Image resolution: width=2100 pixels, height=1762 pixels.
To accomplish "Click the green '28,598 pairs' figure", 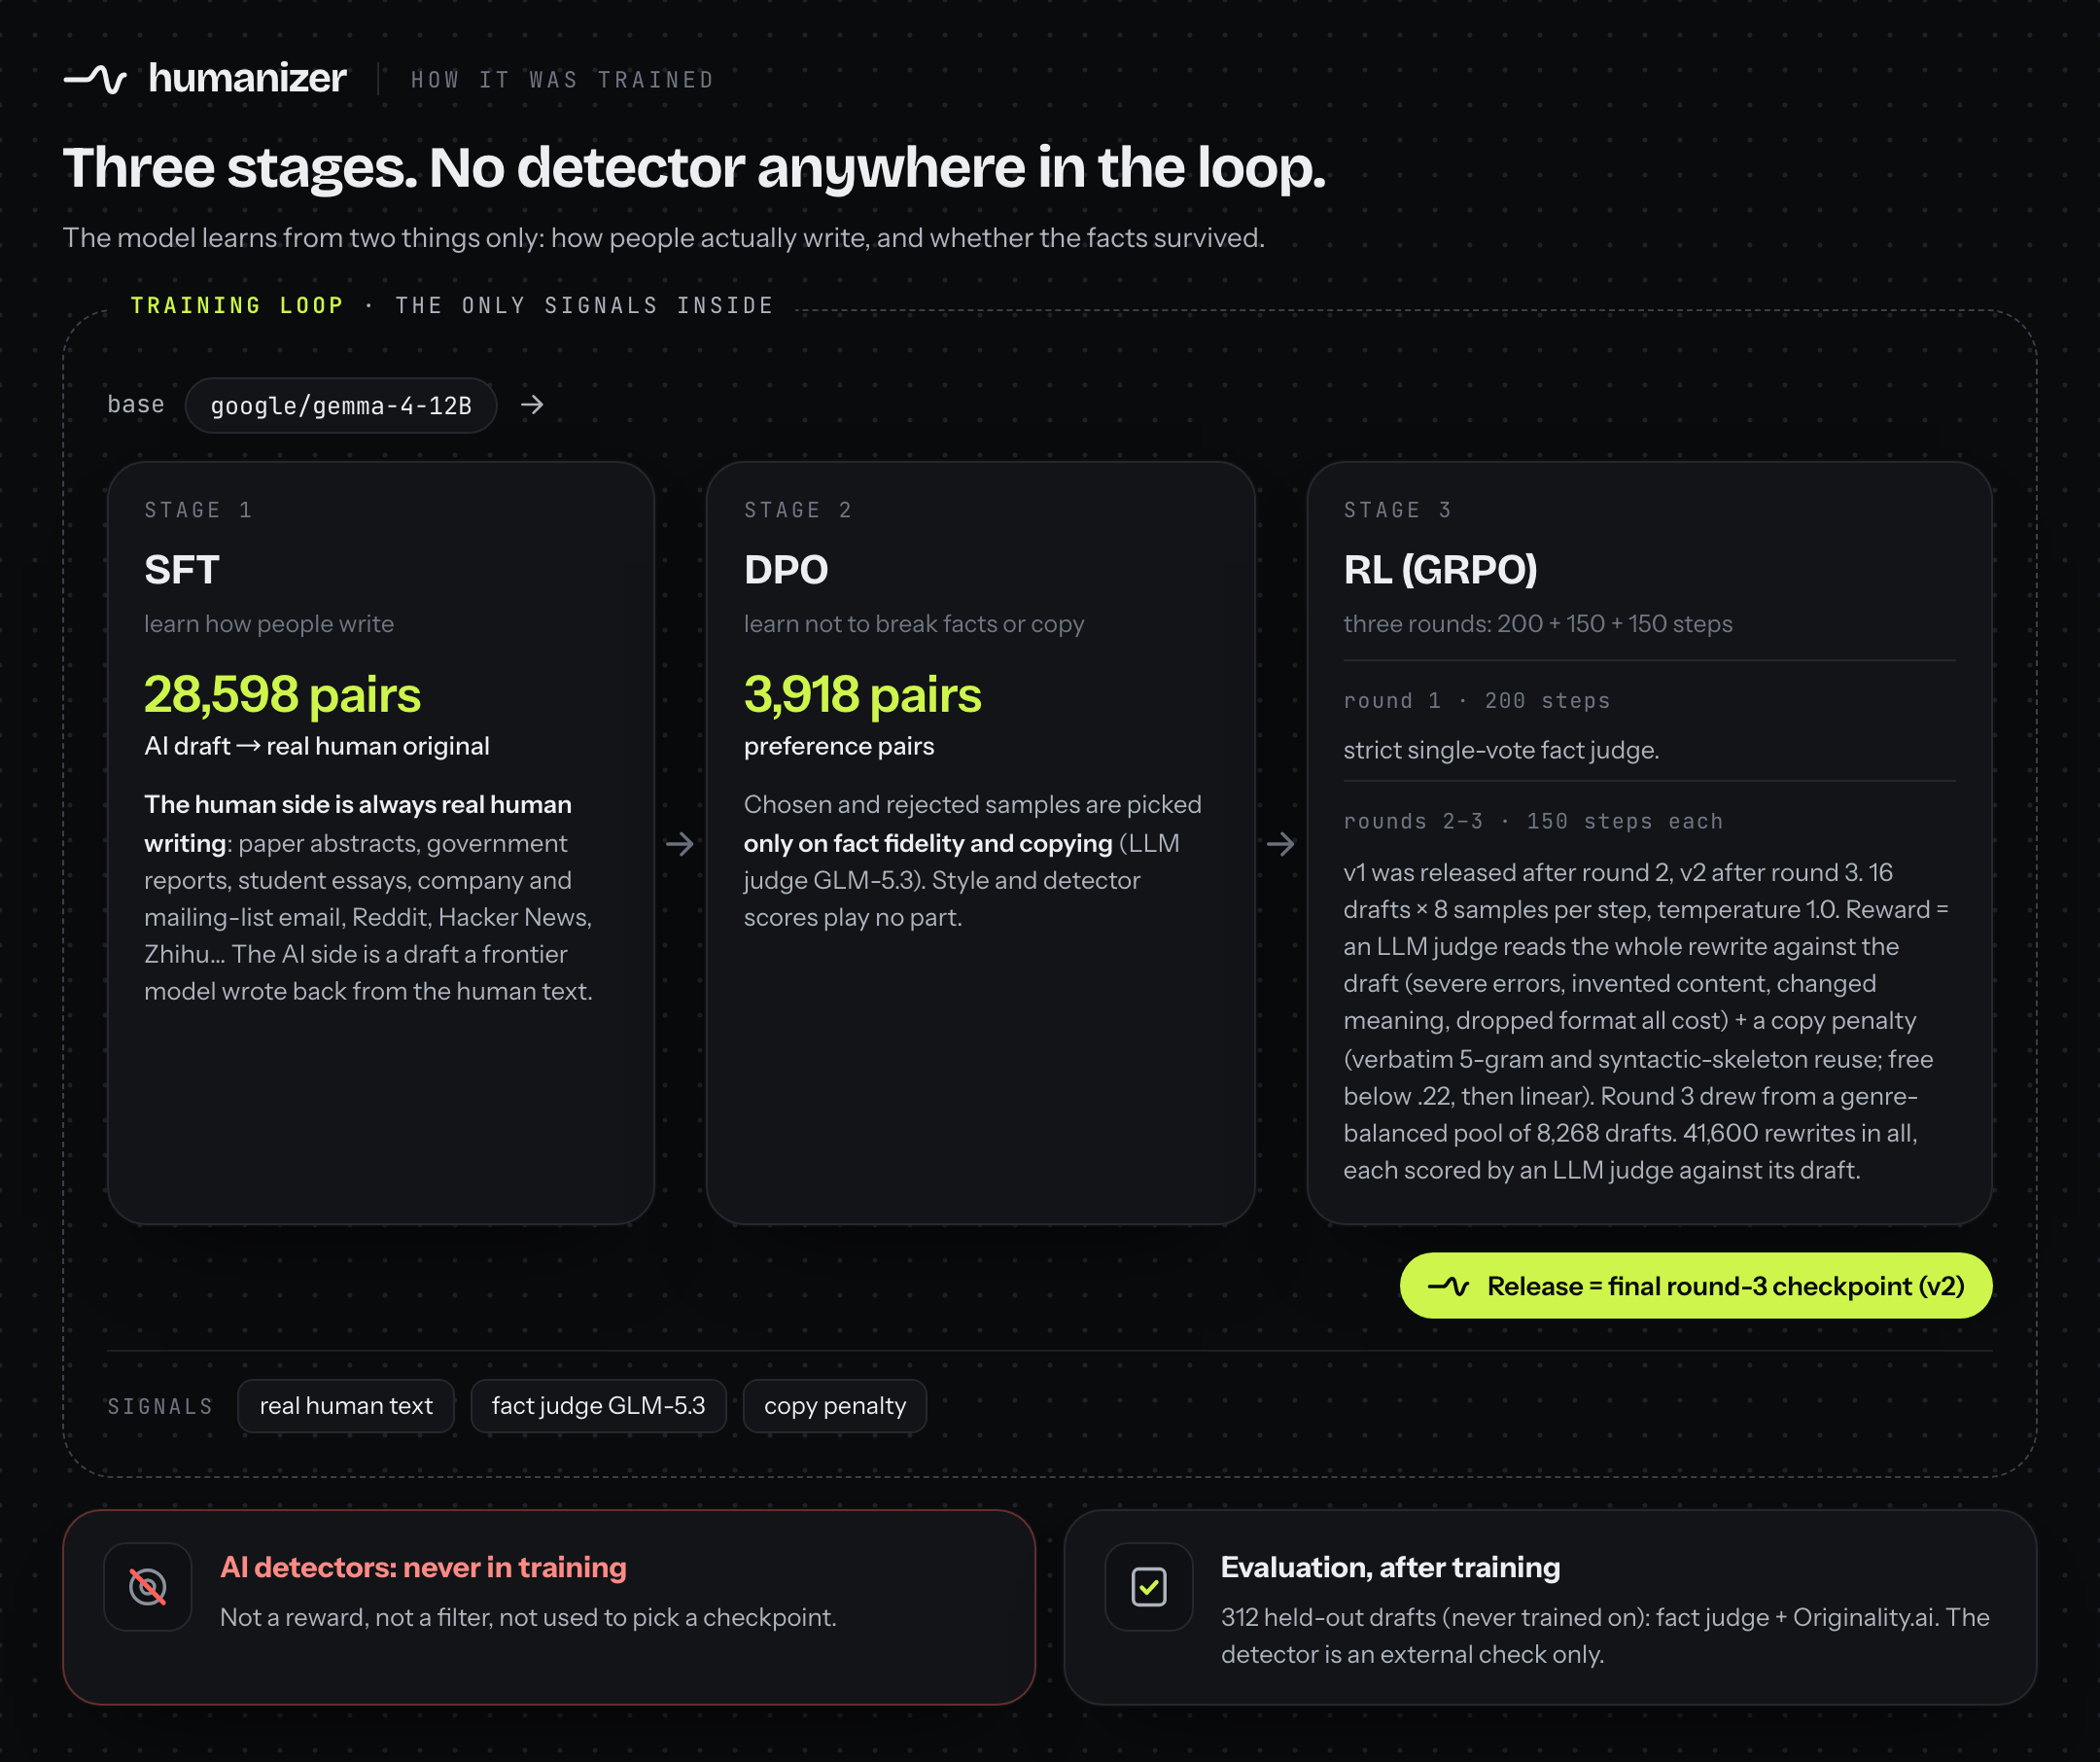I will (x=282, y=695).
